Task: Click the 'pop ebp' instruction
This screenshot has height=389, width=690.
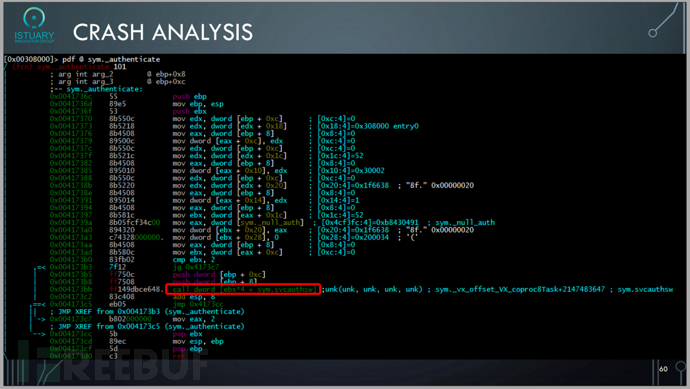Action: 187,349
